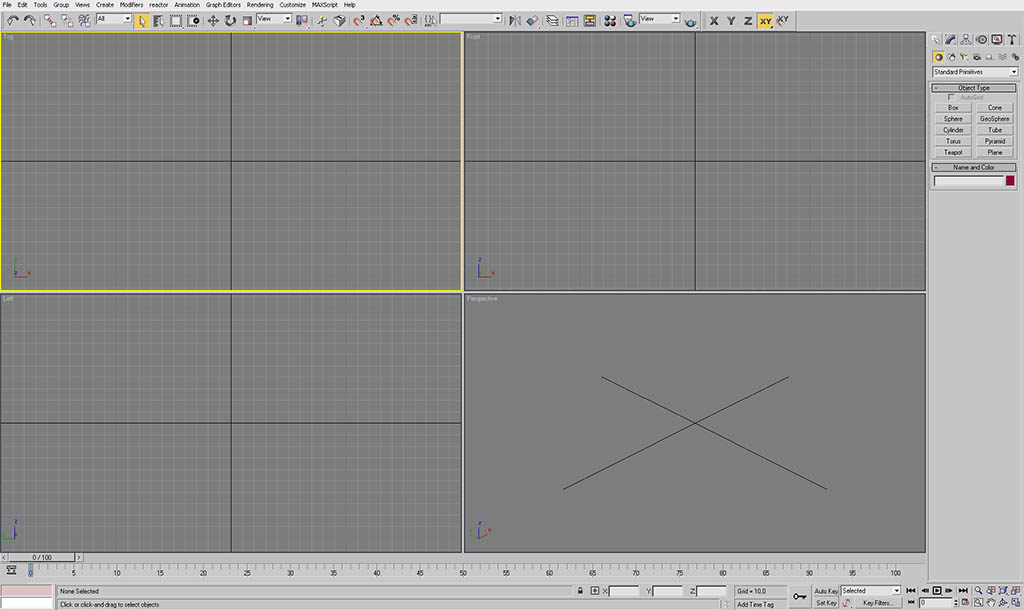Open the Standard Primitives dropdown
The height and width of the screenshot is (610, 1024).
(974, 72)
